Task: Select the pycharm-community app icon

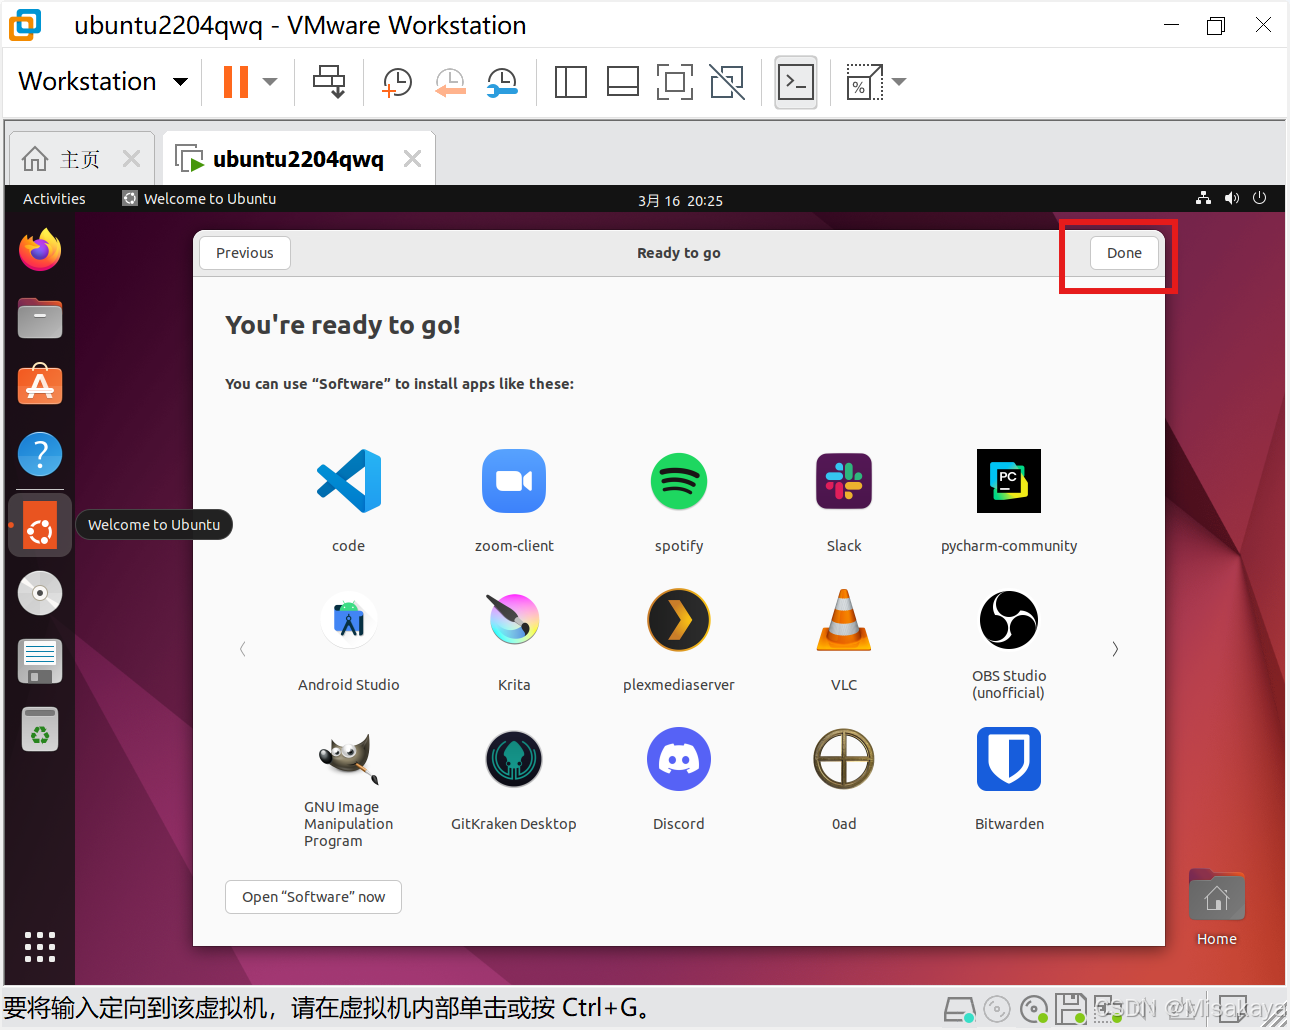Action: [x=1009, y=481]
